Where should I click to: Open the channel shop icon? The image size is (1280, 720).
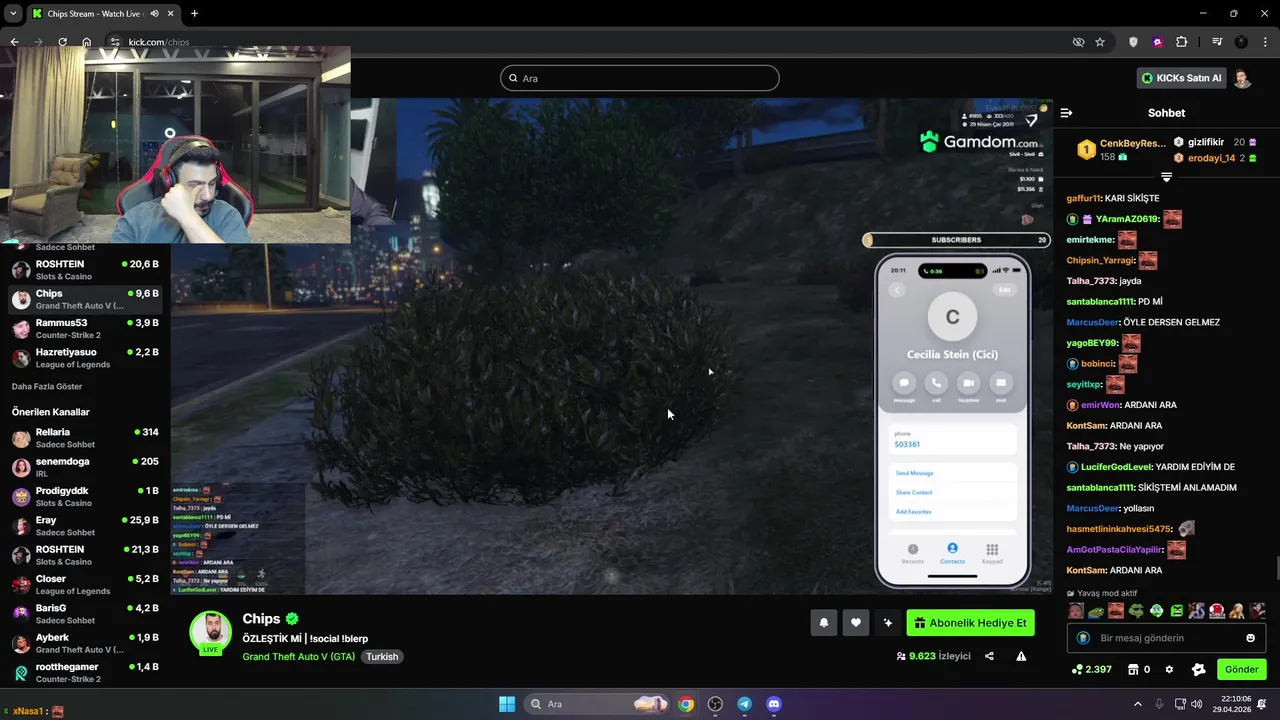tap(1133, 669)
